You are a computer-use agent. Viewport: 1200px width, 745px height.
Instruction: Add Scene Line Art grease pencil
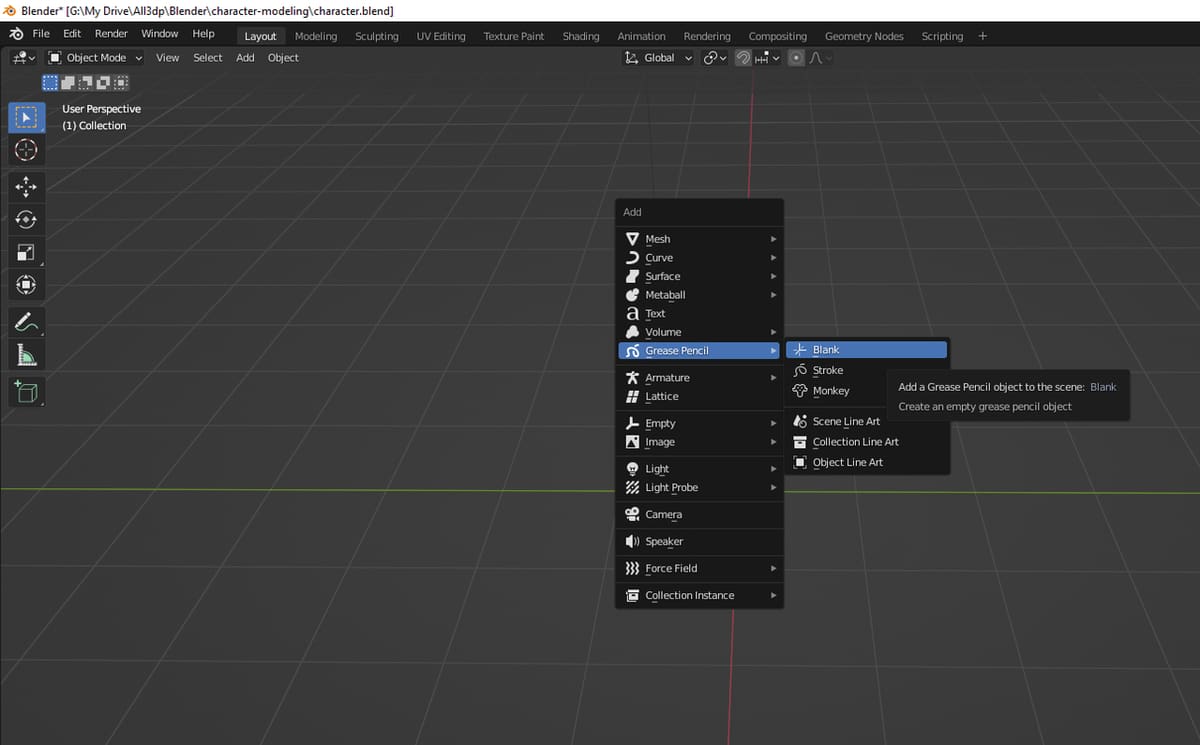click(866, 422)
